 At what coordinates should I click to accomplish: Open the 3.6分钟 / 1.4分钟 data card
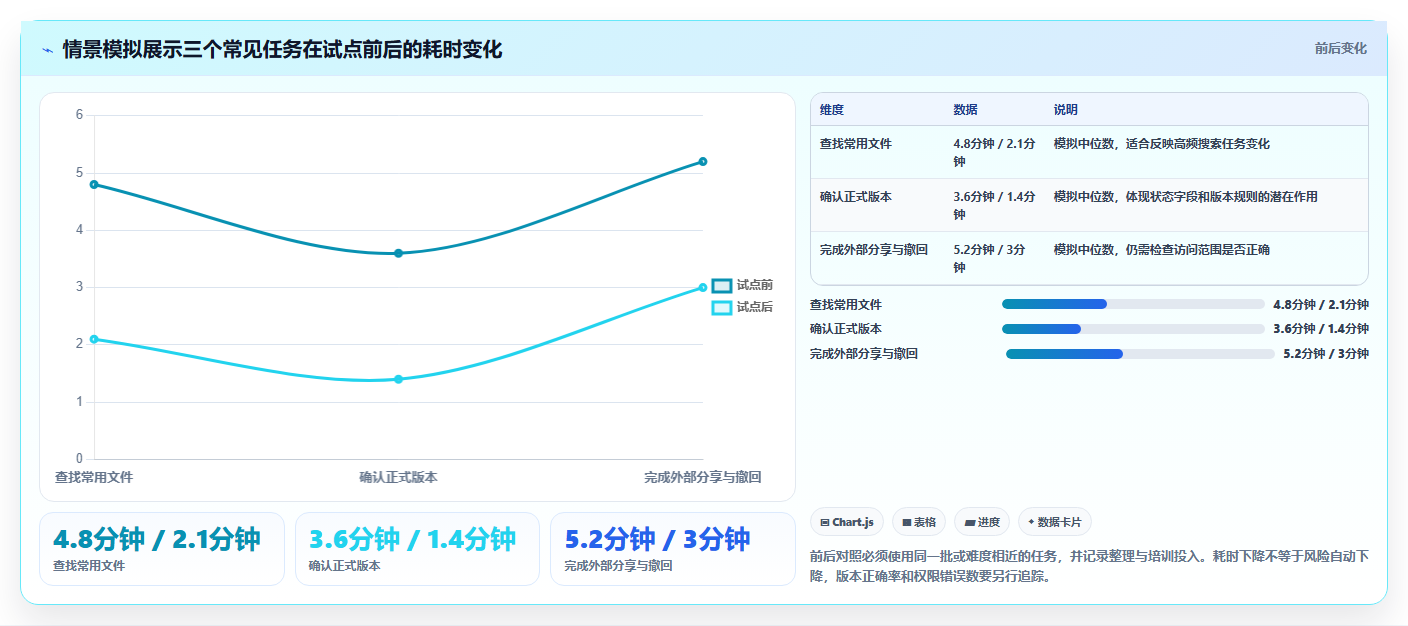[417, 549]
